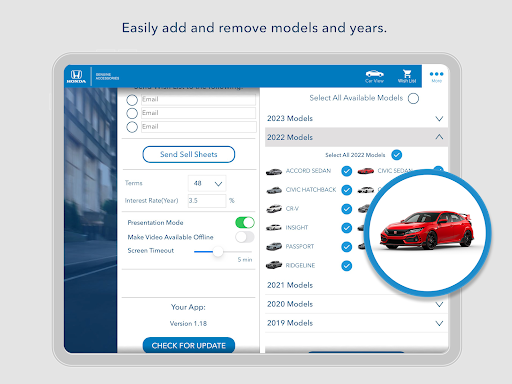512x384 pixels.
Task: Click the Interest Rate input field
Action: click(x=207, y=201)
